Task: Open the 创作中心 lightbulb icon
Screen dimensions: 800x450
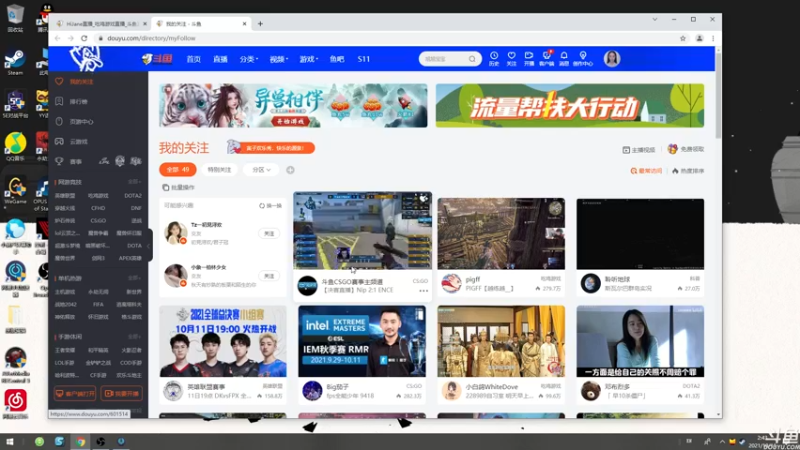Action: 583,58
